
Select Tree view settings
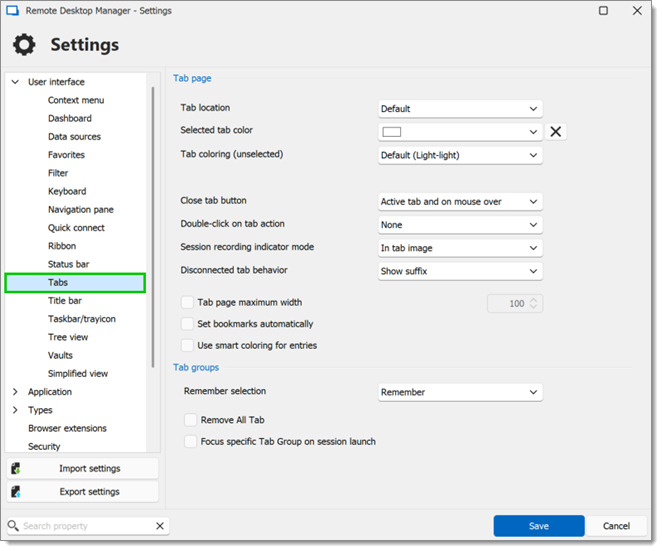click(68, 337)
